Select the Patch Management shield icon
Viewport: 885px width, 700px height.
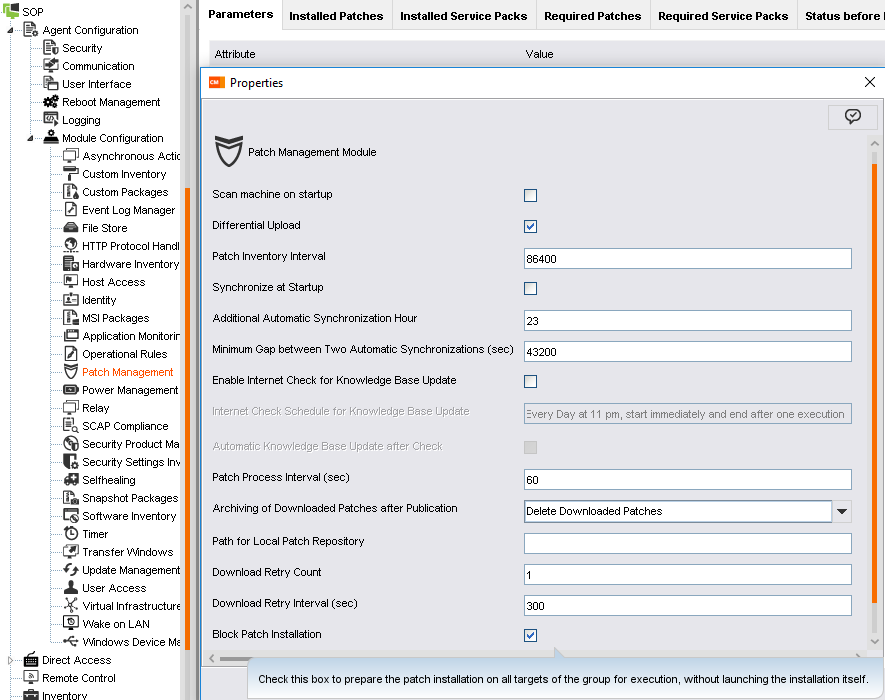tap(71, 372)
